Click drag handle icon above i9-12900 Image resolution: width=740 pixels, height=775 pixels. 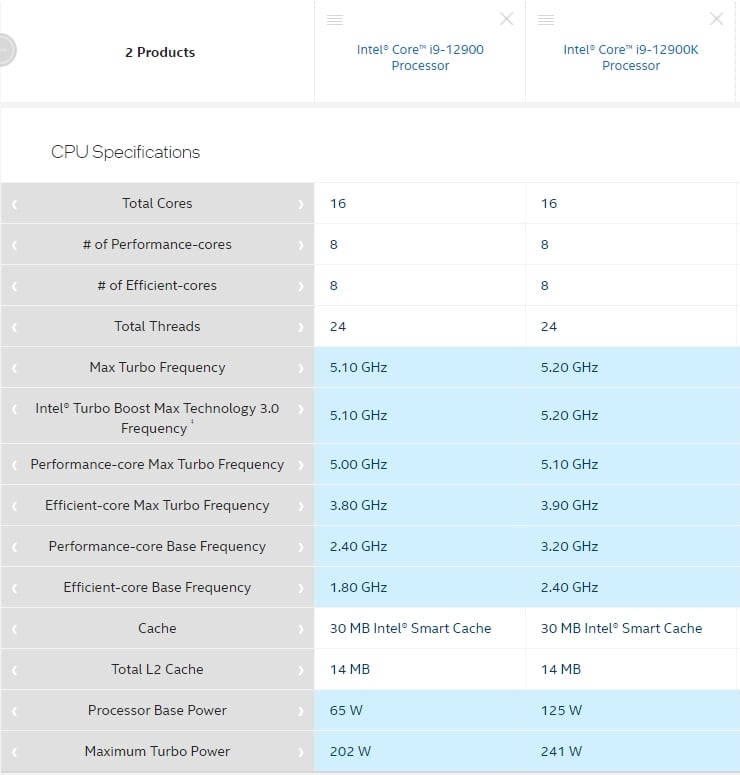pyautogui.click(x=335, y=20)
